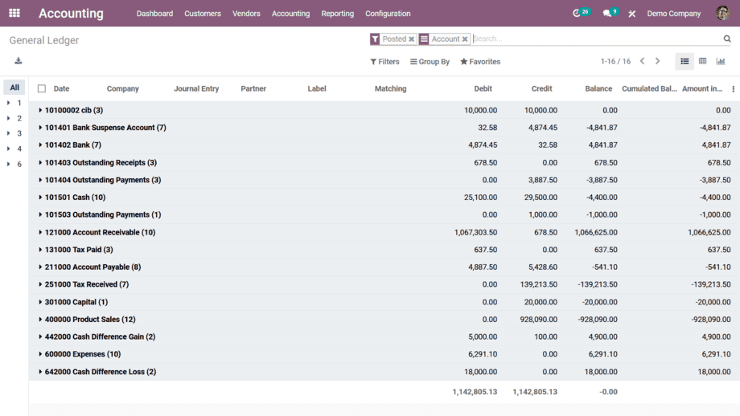Switch to list view icon

pyautogui.click(x=684, y=61)
